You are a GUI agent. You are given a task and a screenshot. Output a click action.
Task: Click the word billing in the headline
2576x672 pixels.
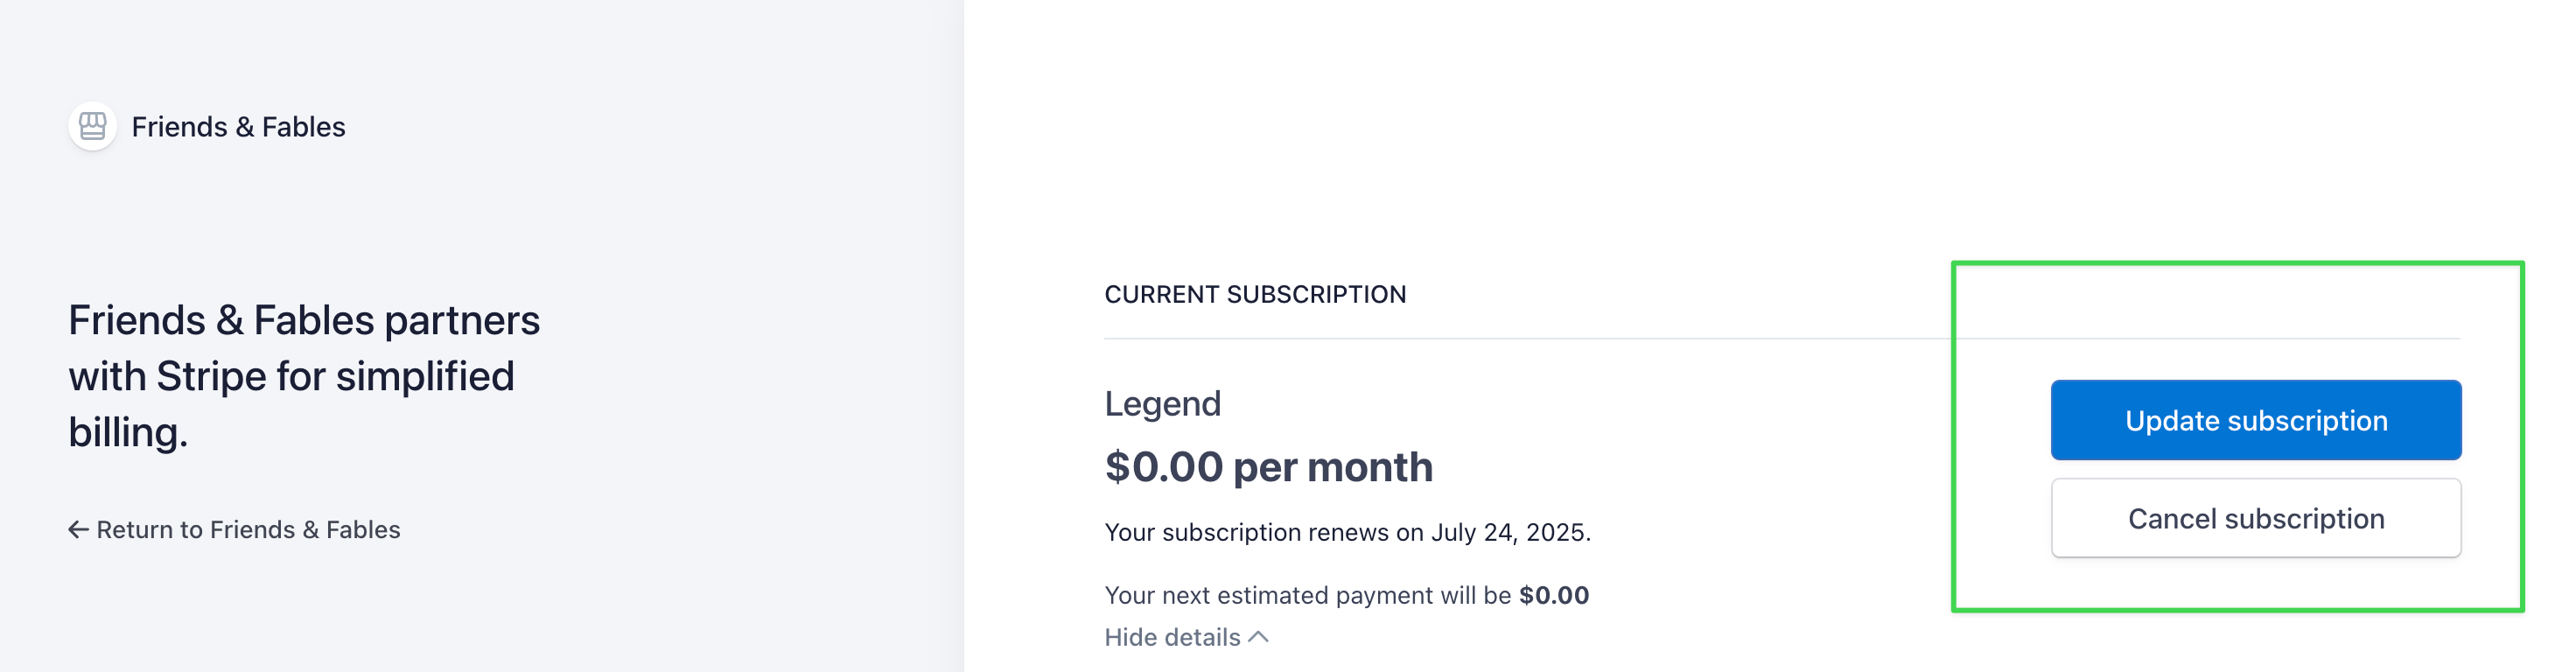(127, 433)
